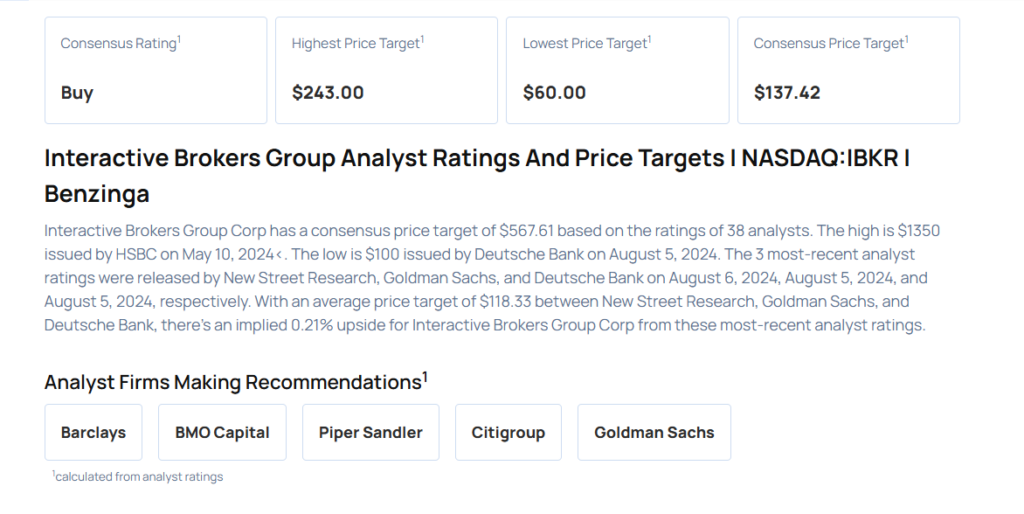Choose the Citigroup firm button
Image resolution: width=1024 pixels, height=514 pixels.
[508, 432]
